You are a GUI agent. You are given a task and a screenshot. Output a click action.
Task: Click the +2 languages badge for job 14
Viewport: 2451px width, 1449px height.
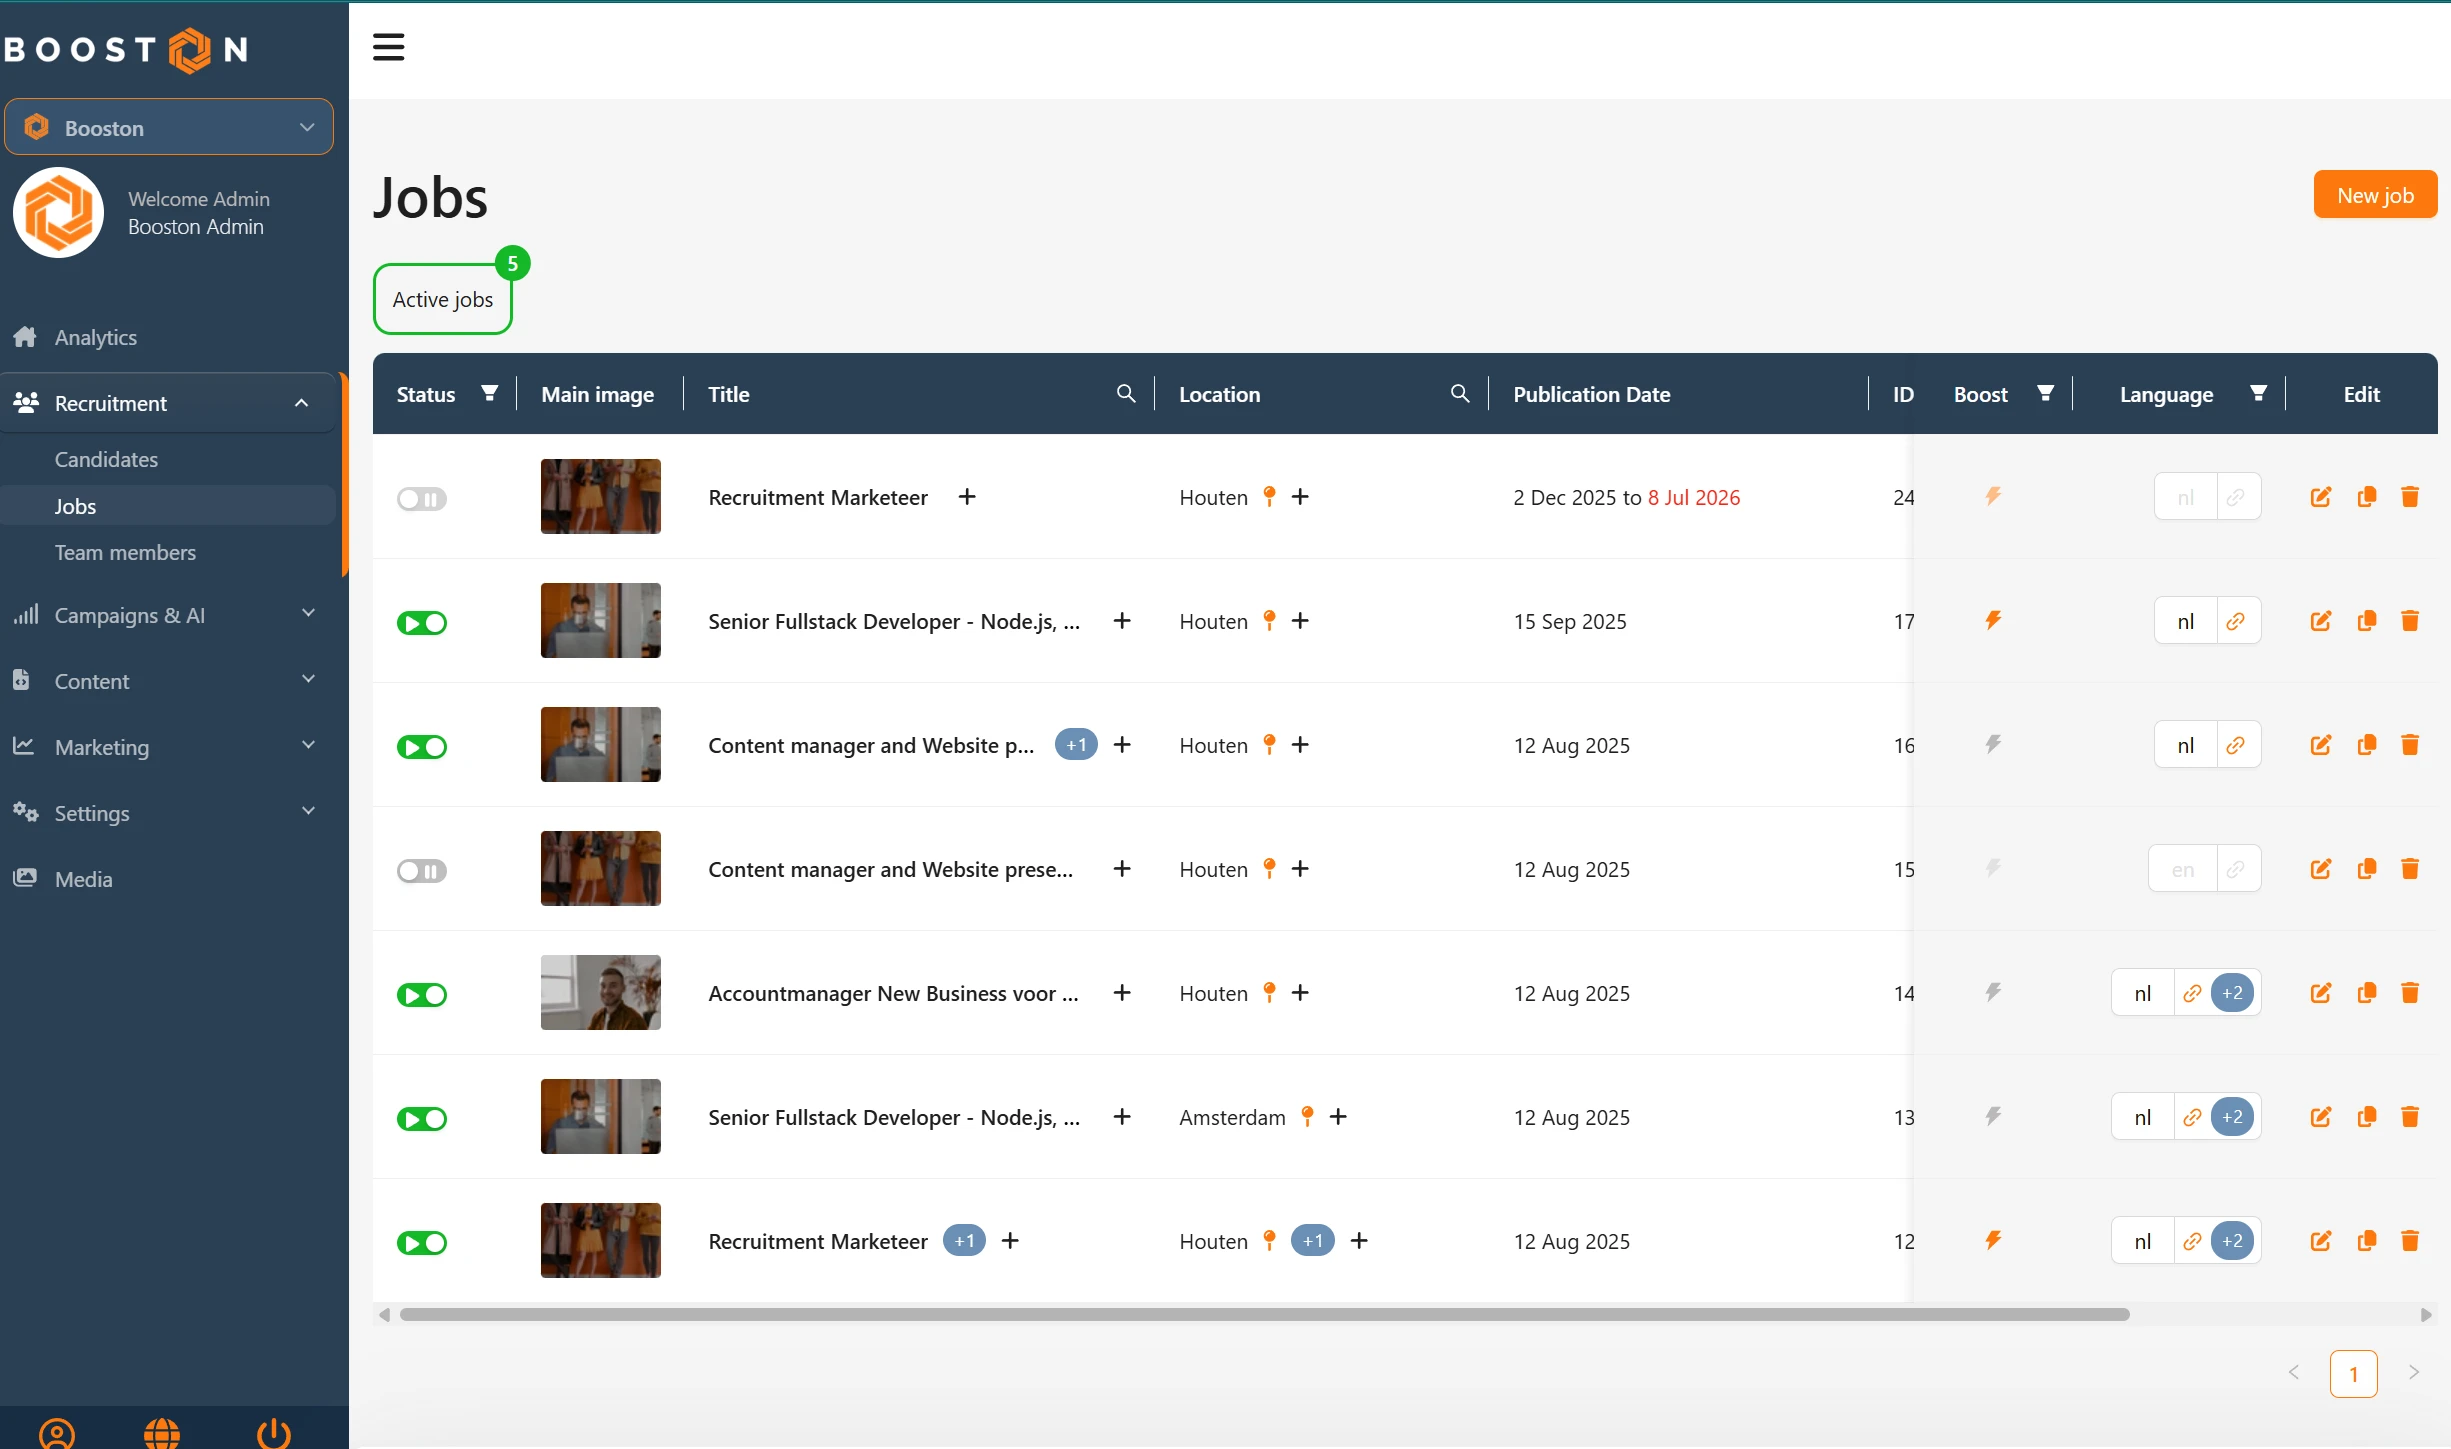pyautogui.click(x=2231, y=993)
